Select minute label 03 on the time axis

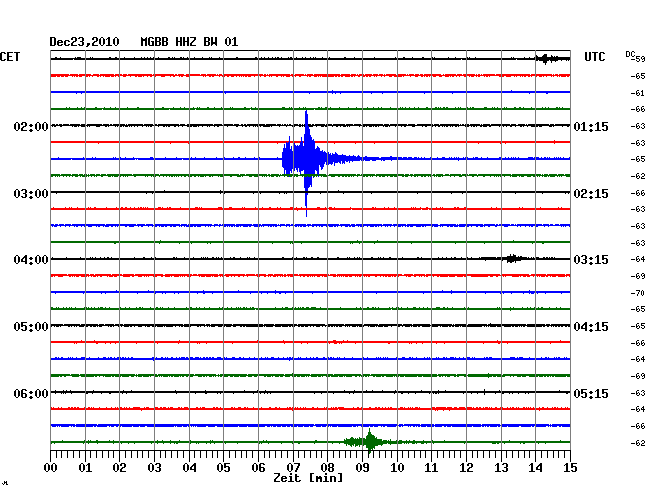(x=154, y=467)
